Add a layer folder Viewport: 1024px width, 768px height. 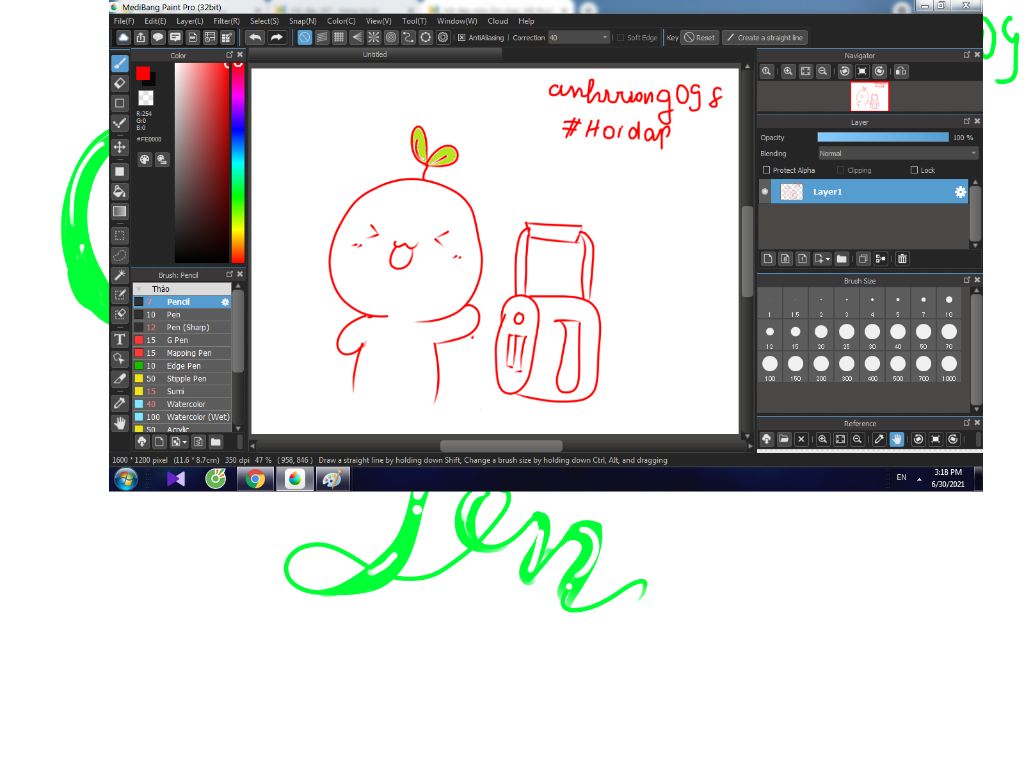click(842, 259)
